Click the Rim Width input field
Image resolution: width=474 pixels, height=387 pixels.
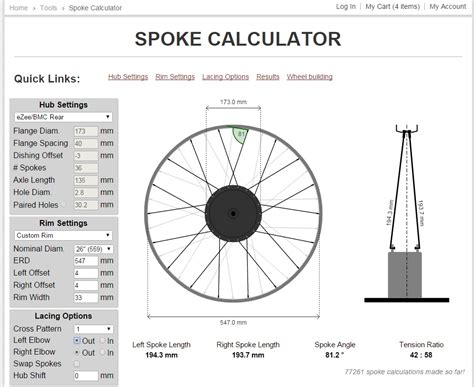point(86,297)
